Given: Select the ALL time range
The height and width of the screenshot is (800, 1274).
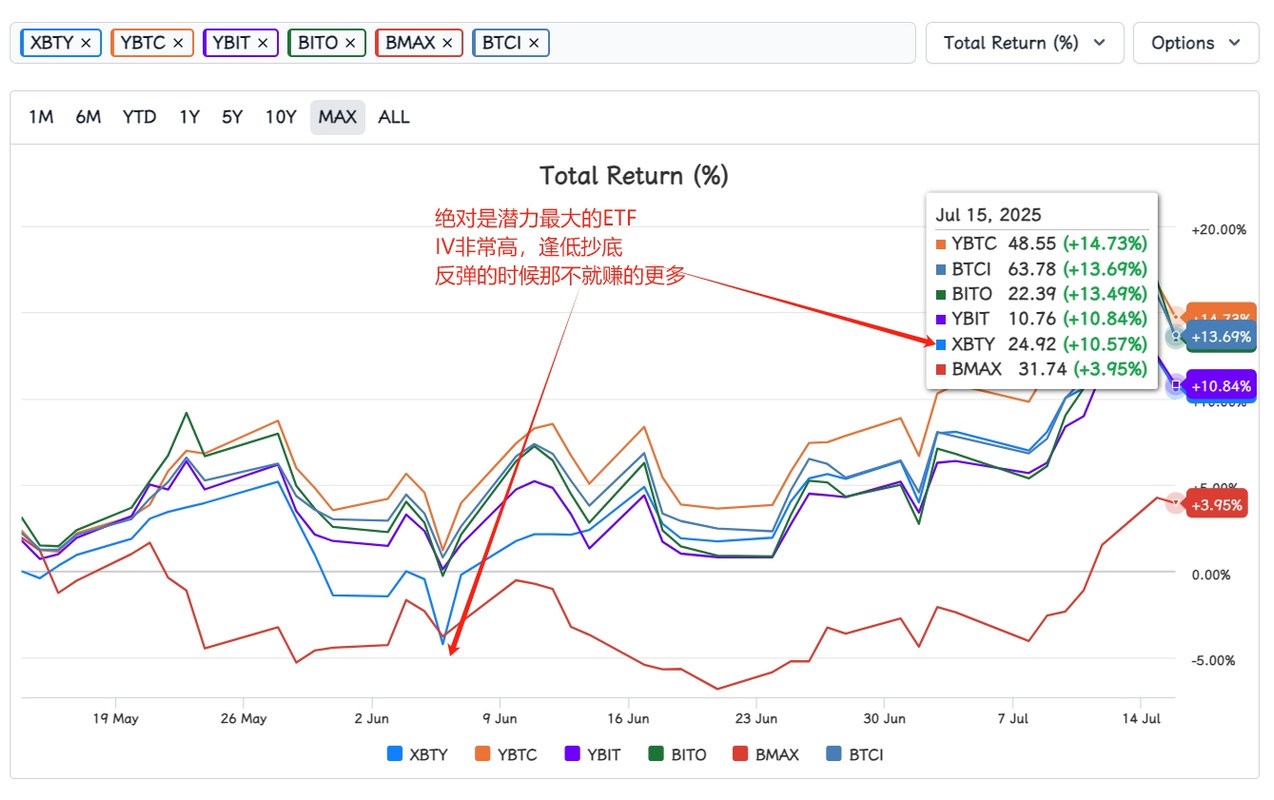Looking at the screenshot, I should click(x=394, y=117).
